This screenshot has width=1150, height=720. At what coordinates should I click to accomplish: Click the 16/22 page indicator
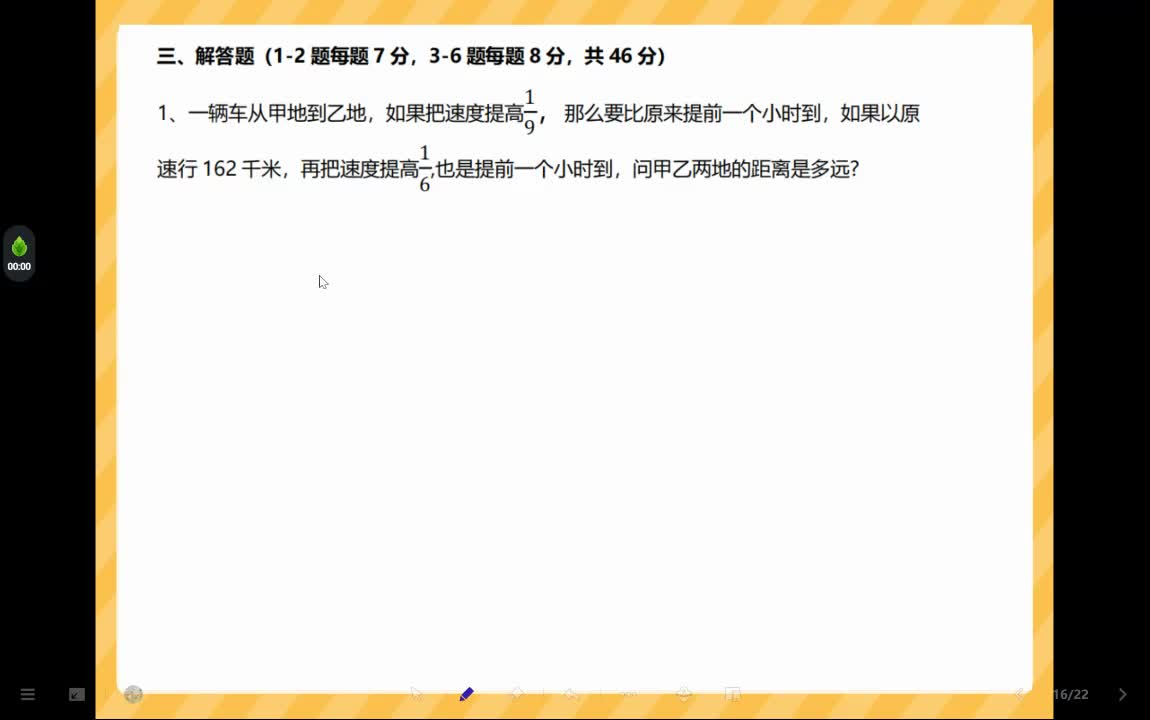pyautogui.click(x=1071, y=694)
